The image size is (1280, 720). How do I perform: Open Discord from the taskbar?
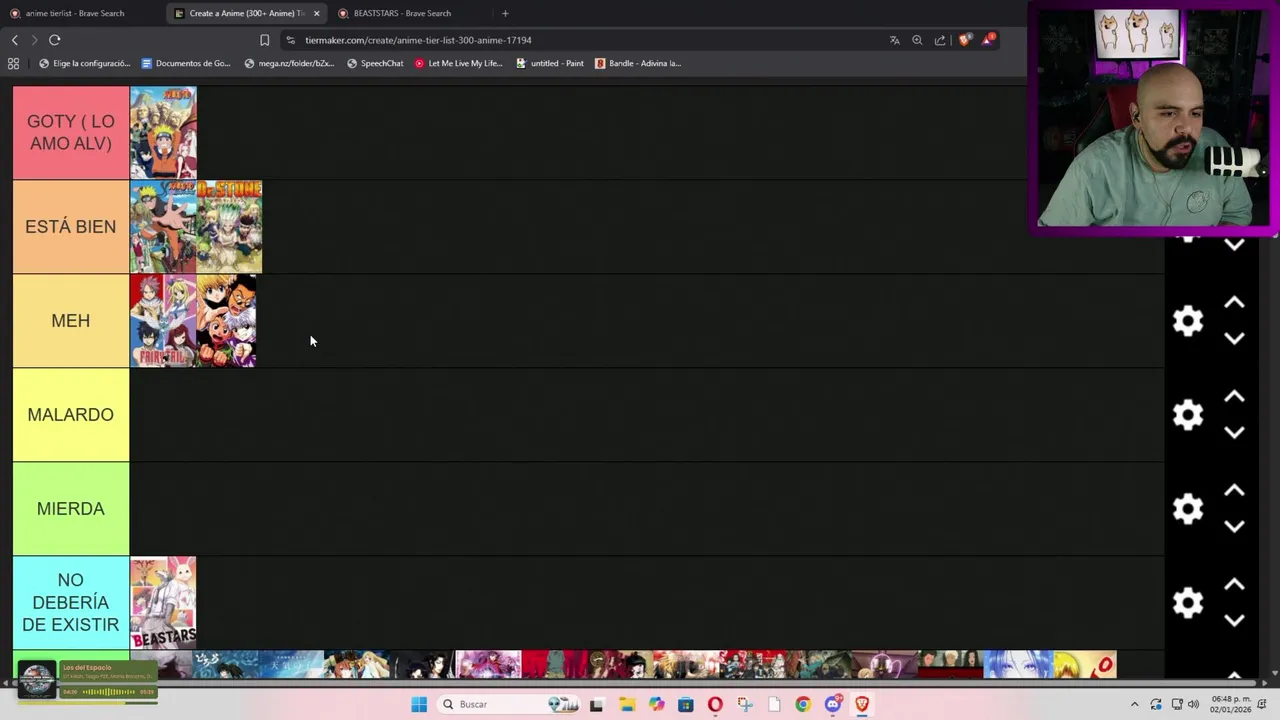click(833, 704)
